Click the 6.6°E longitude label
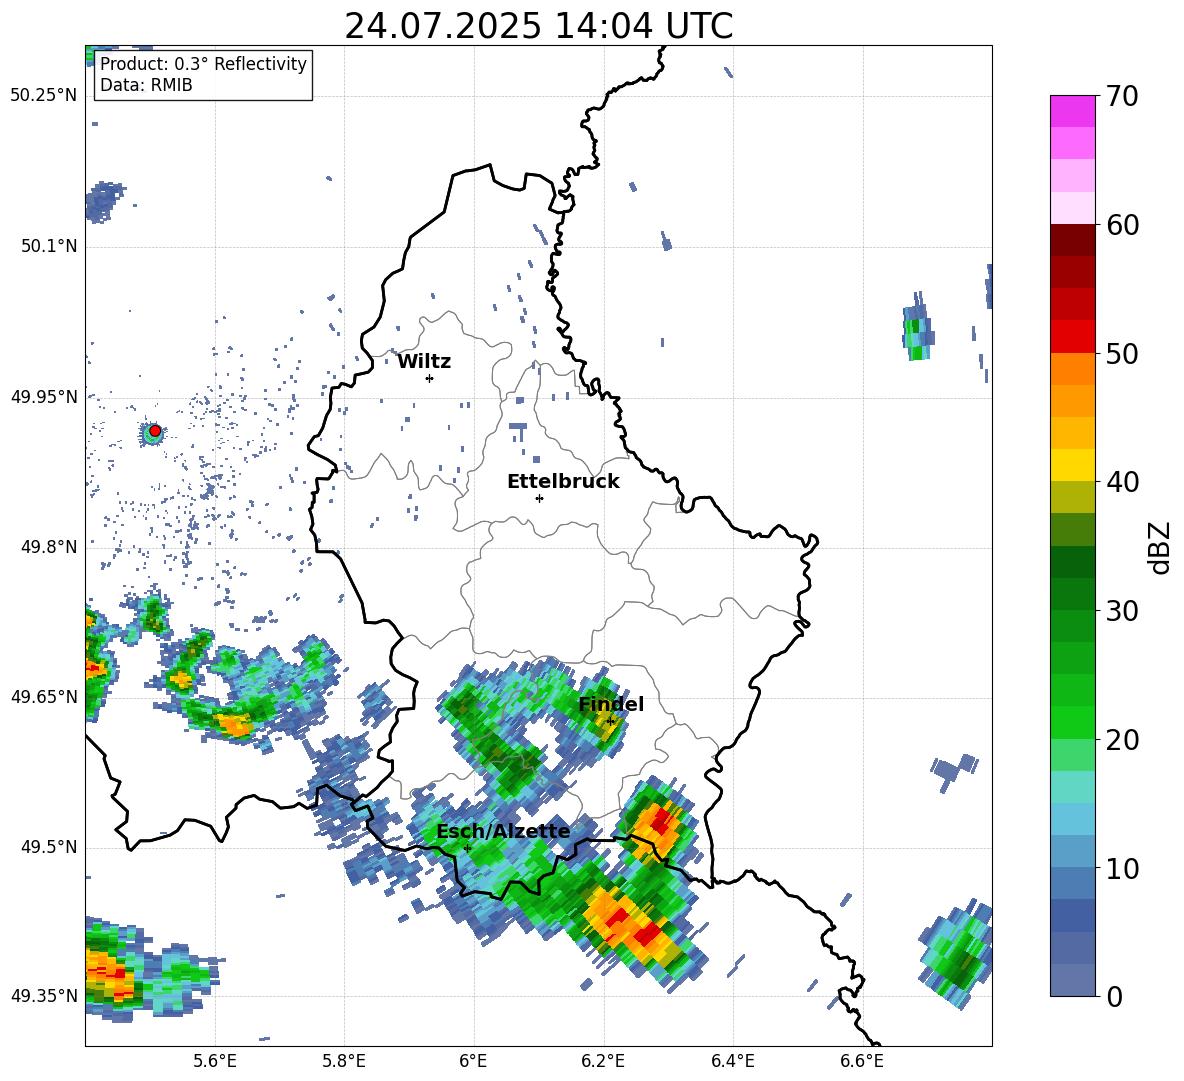This screenshot has width=1184, height=1081. click(862, 1061)
